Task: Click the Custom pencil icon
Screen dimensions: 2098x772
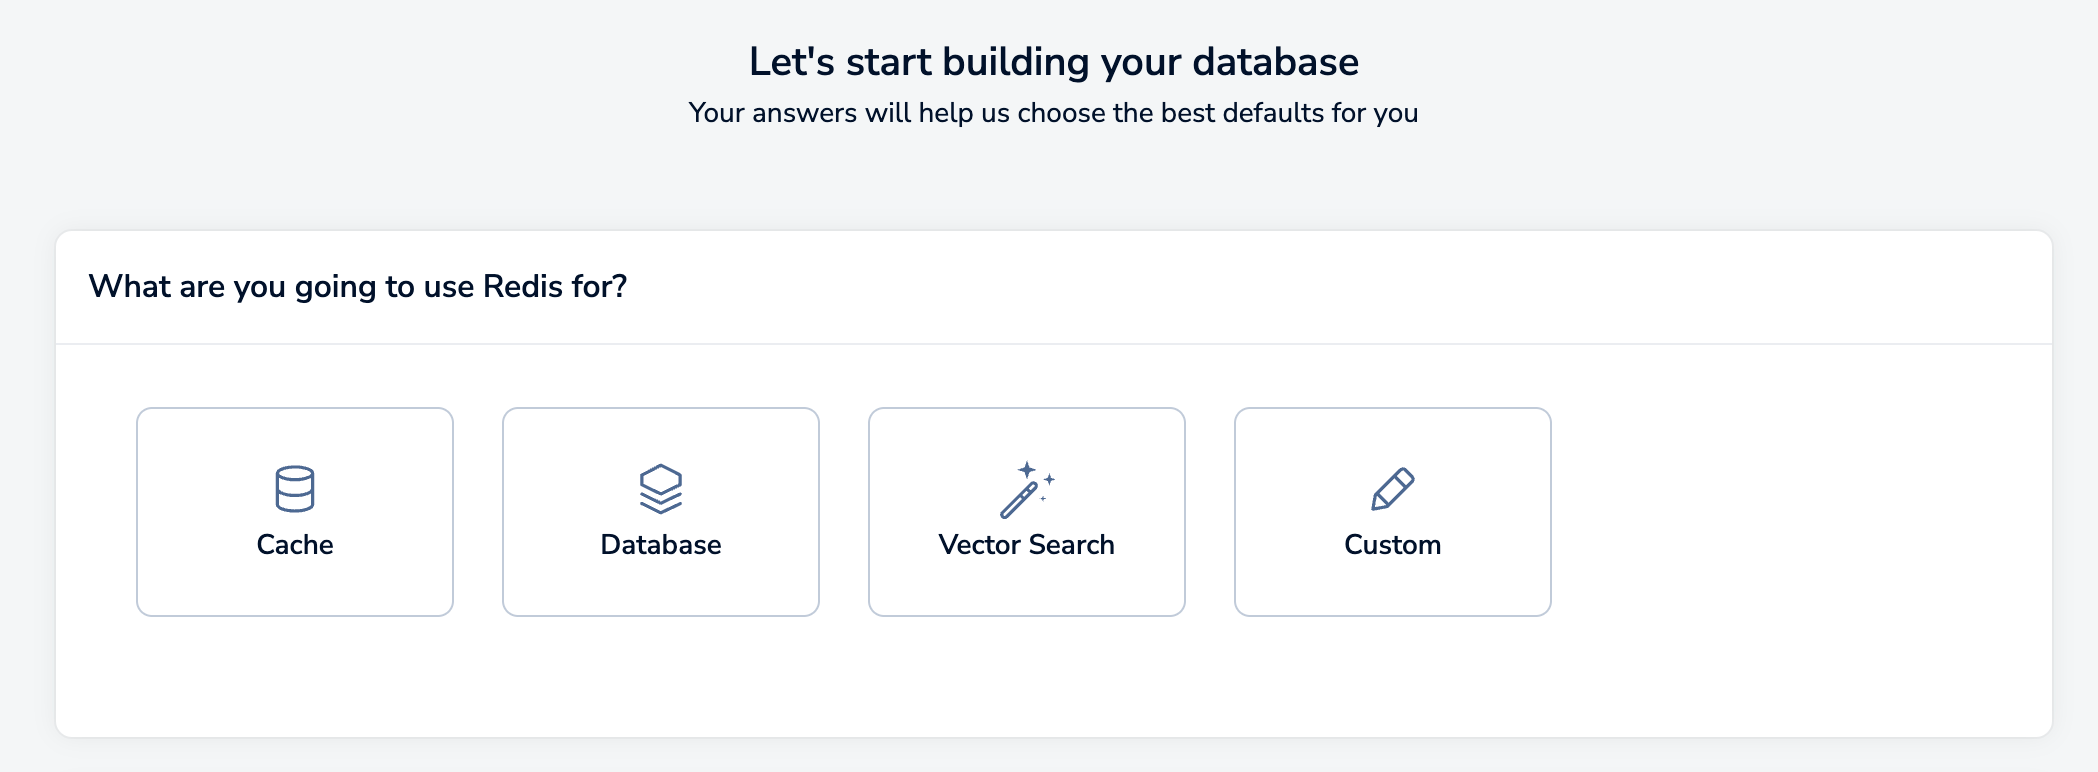Action: (x=1393, y=489)
